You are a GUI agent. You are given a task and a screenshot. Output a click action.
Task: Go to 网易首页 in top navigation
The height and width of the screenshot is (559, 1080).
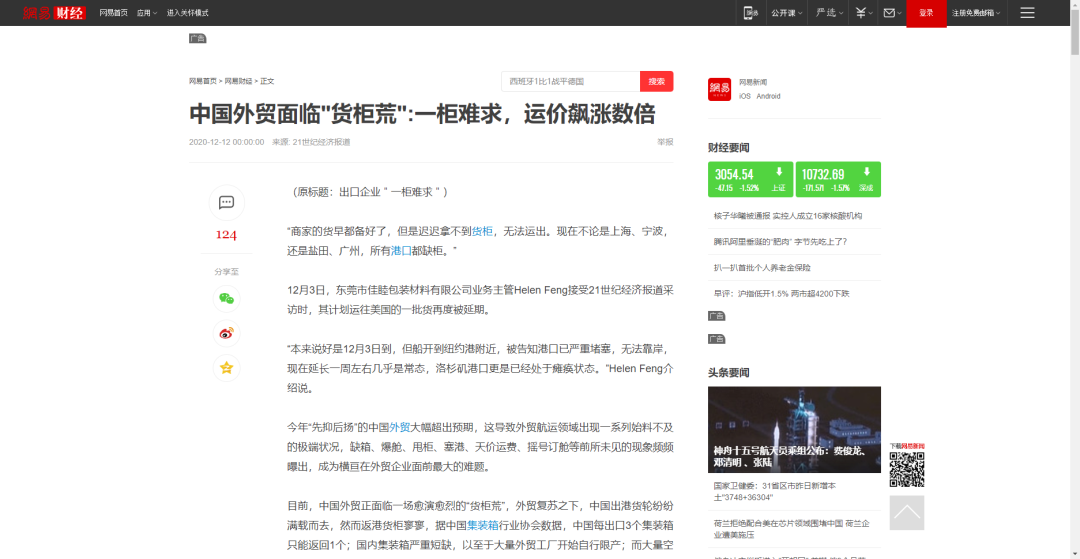tap(113, 13)
